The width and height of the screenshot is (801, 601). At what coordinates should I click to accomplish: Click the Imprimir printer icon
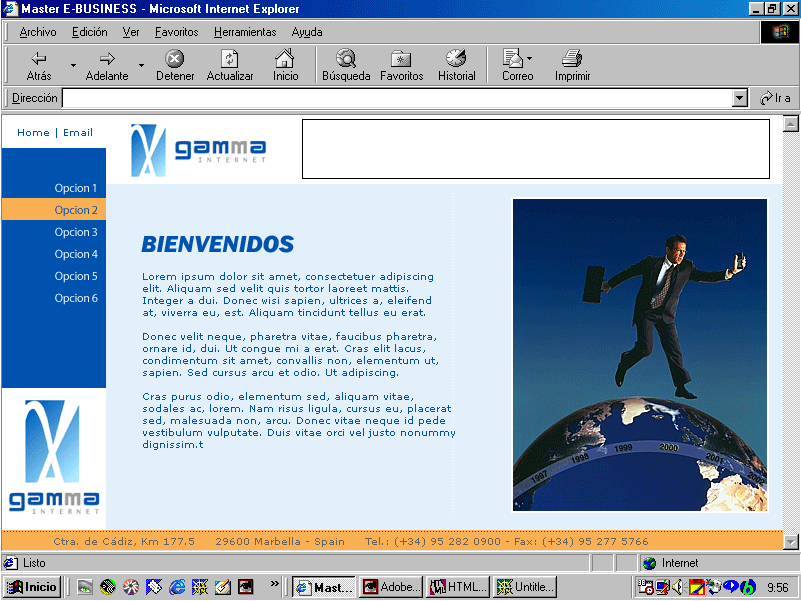572,59
